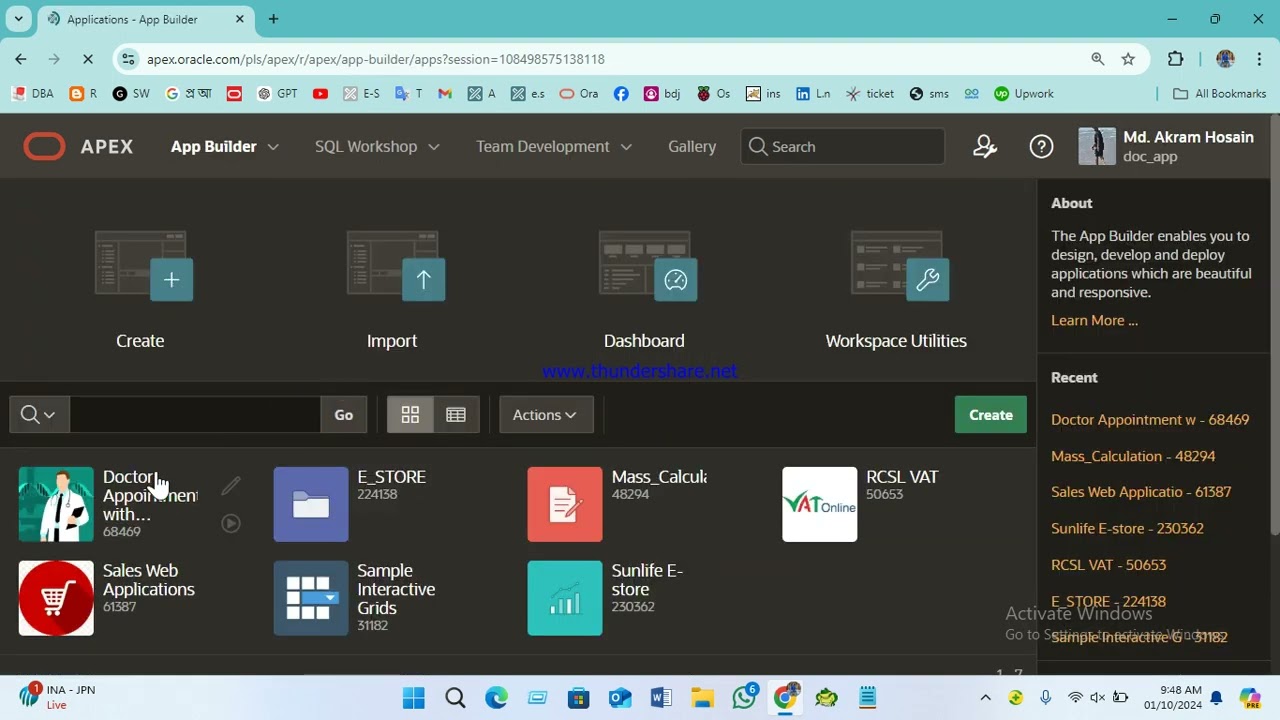Open Microsoft Word from the taskbar
The width and height of the screenshot is (1280, 720).
661,698
